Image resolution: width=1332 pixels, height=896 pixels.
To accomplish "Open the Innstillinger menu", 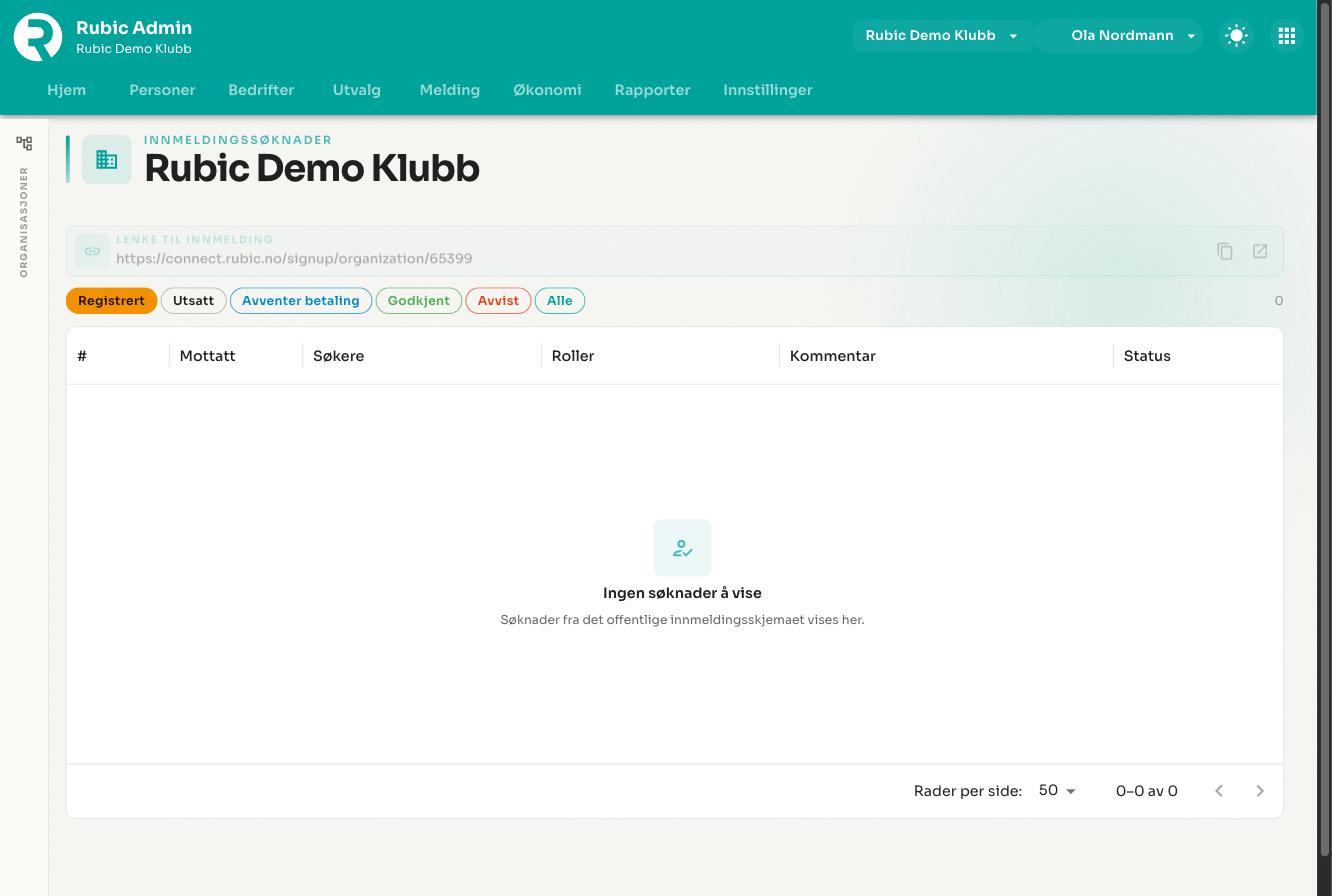I will pos(768,90).
